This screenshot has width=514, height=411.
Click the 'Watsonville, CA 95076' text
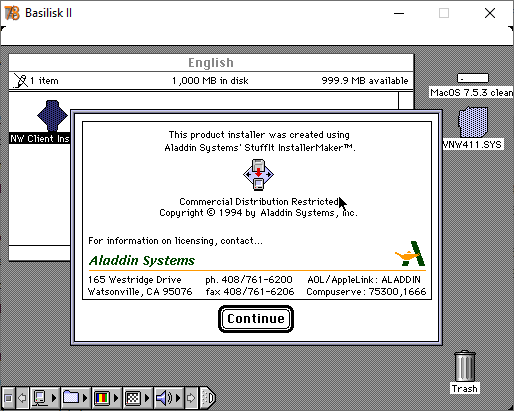[x=140, y=292]
